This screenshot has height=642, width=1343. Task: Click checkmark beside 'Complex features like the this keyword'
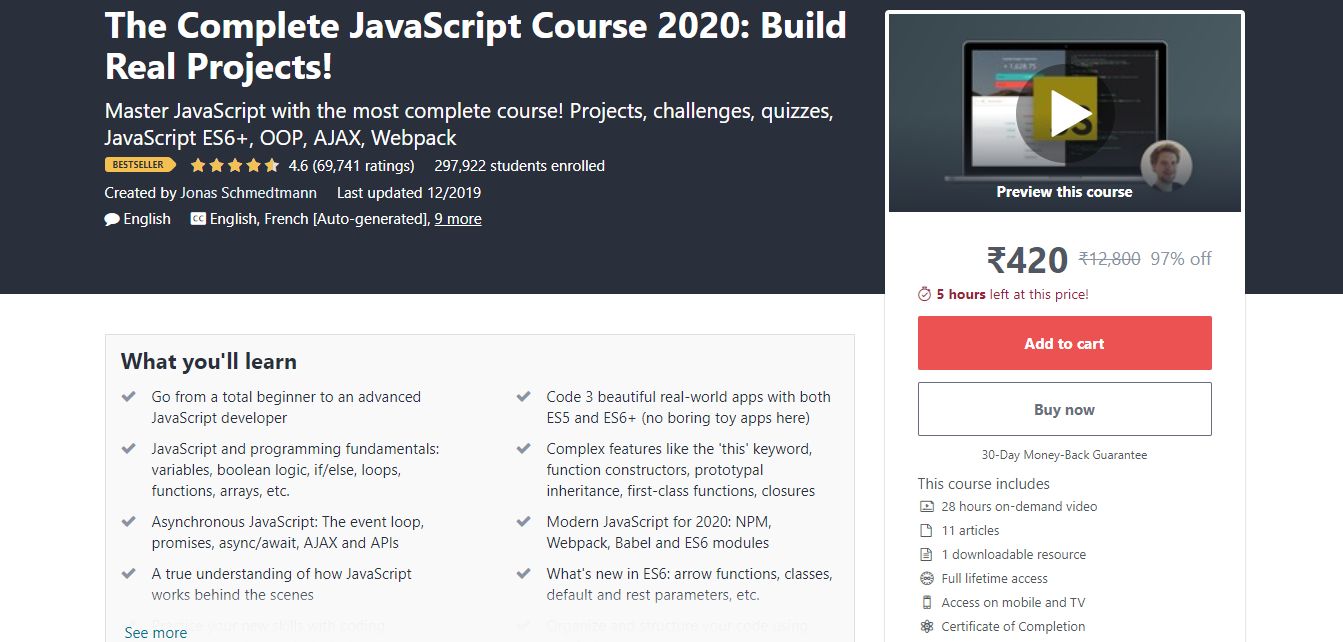point(524,449)
